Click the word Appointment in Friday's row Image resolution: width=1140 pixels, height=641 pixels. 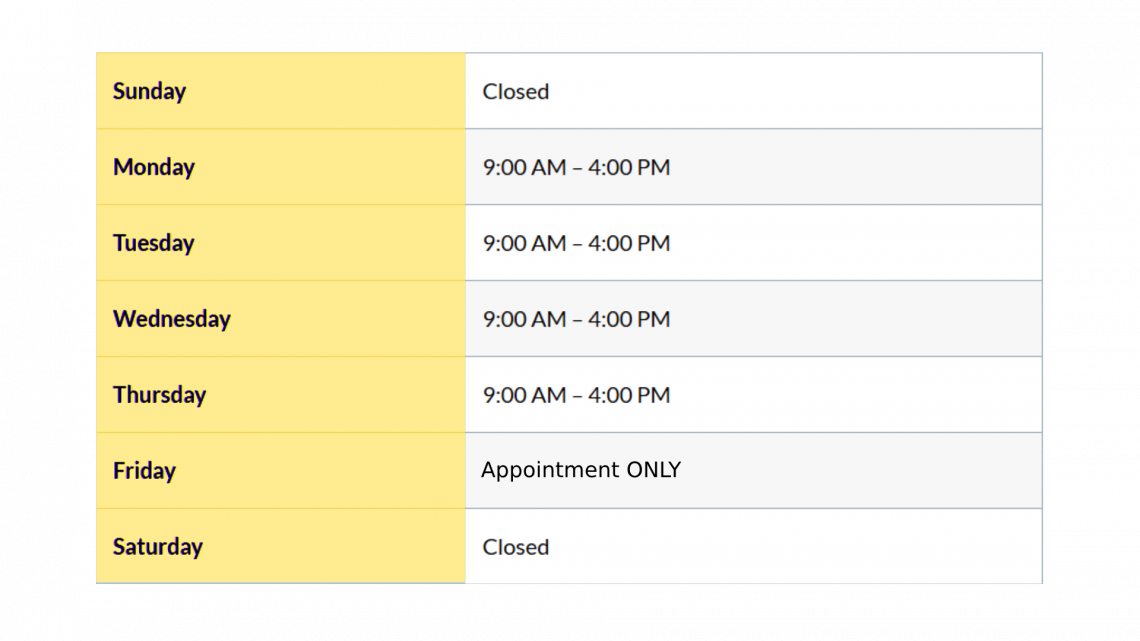tap(549, 470)
